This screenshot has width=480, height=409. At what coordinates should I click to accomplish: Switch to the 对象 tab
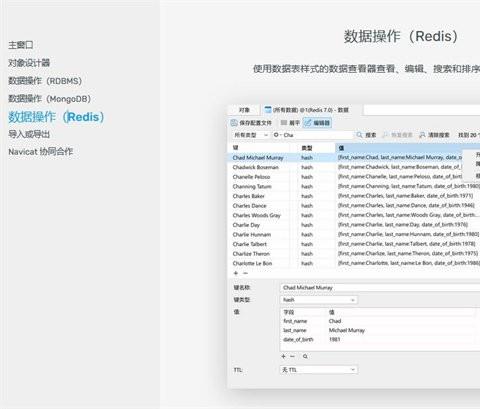tap(244, 110)
